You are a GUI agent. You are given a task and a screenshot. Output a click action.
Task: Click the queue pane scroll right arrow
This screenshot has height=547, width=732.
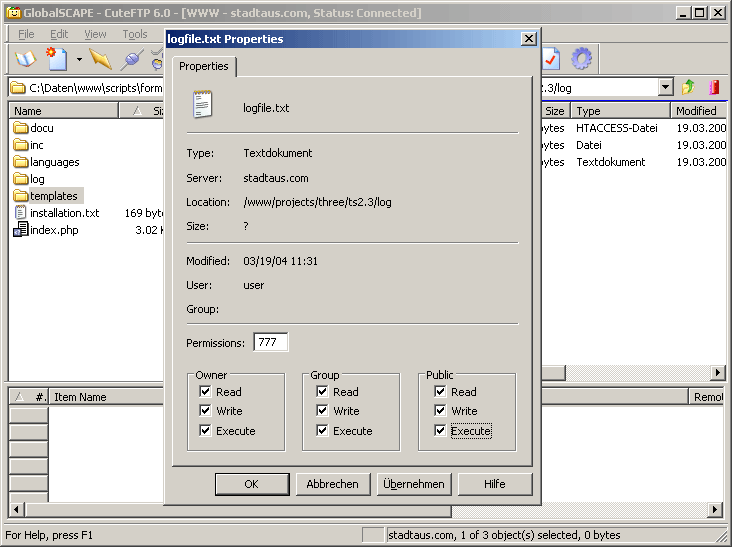[x=715, y=509]
